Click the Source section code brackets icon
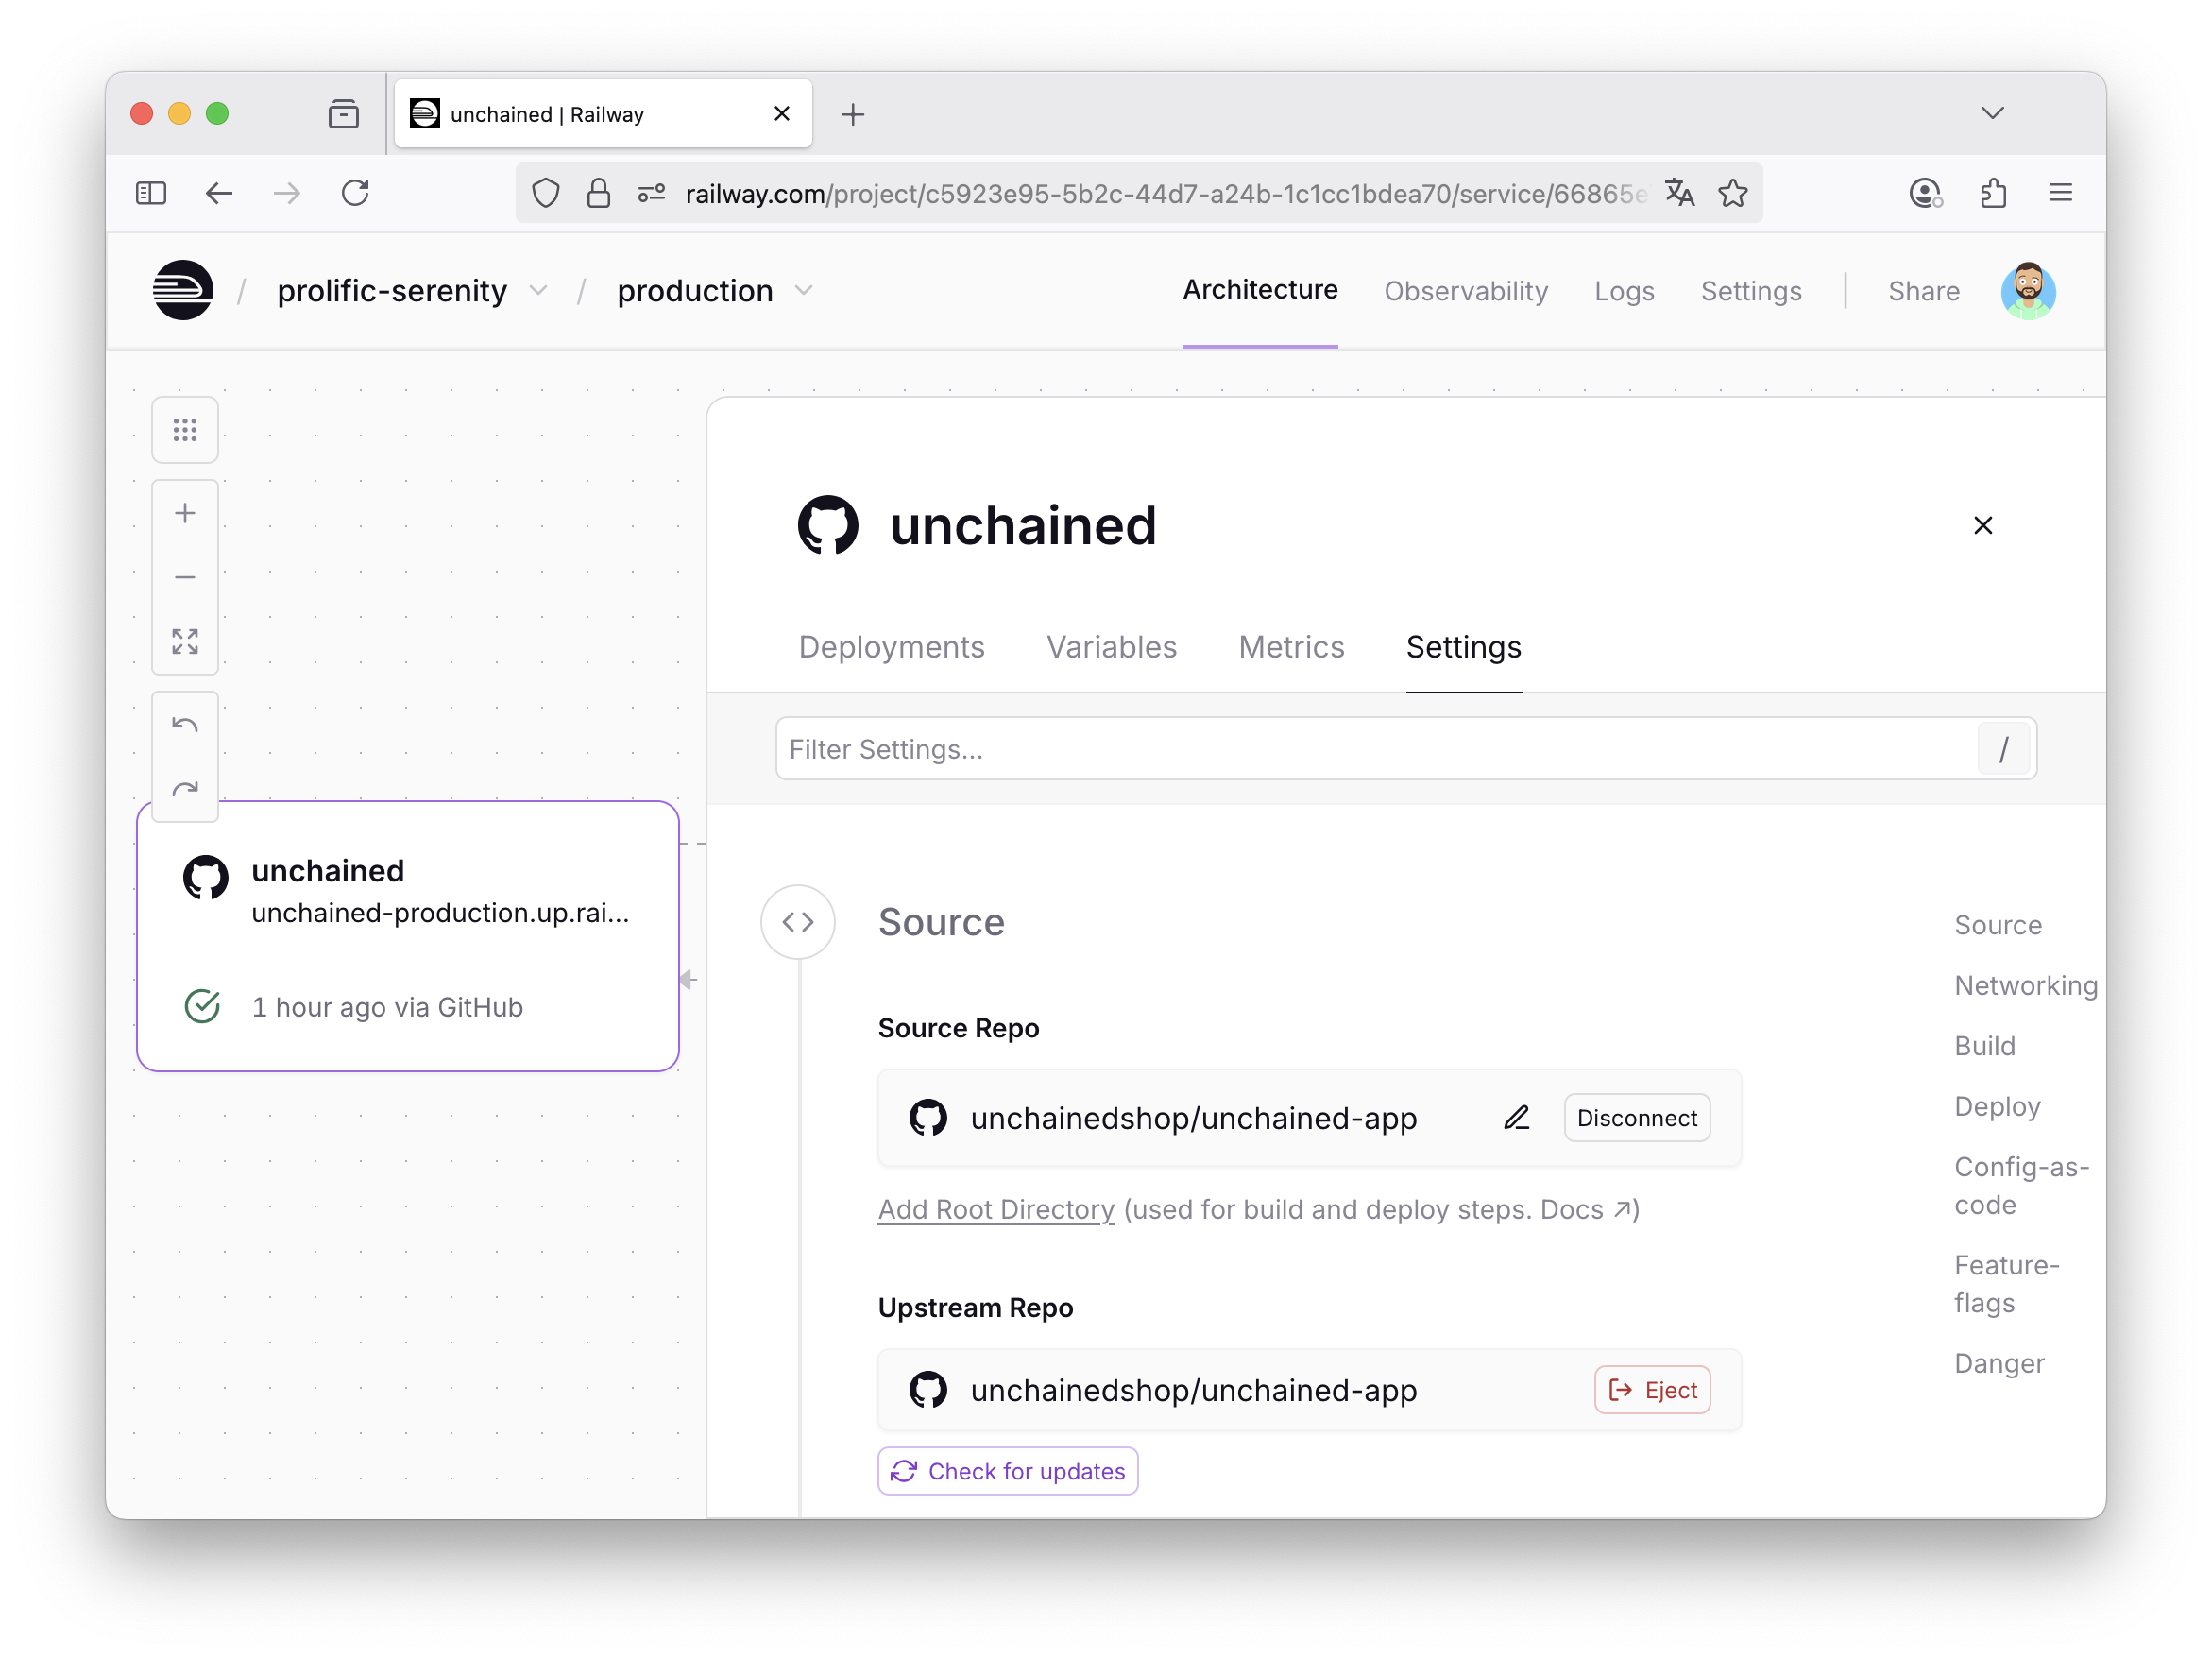This screenshot has height=1659, width=2212. pyautogui.click(x=797, y=921)
